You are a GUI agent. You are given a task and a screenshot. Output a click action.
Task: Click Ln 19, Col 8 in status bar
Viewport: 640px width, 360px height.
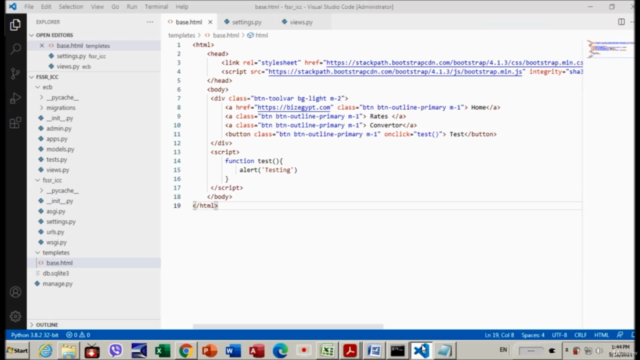click(x=499, y=335)
